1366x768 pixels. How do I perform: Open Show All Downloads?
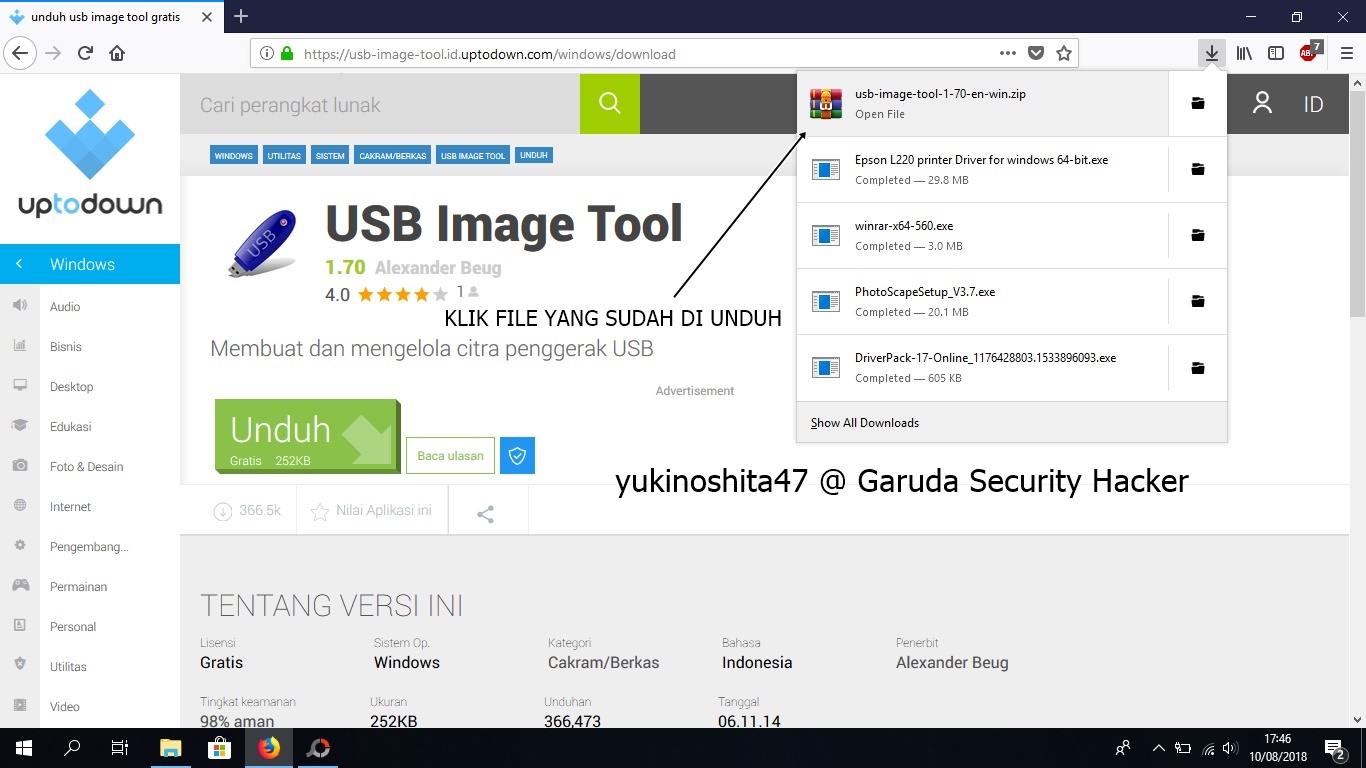click(863, 422)
